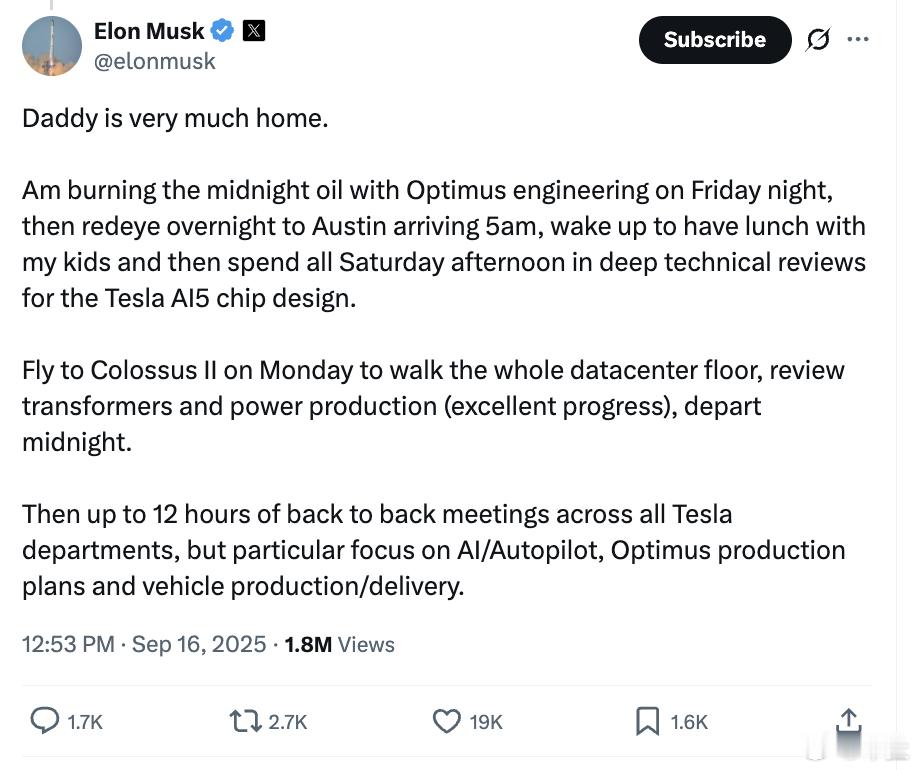Viewport: 918px width, 770px height.
Task: Bookmark this post
Action: (x=648, y=721)
